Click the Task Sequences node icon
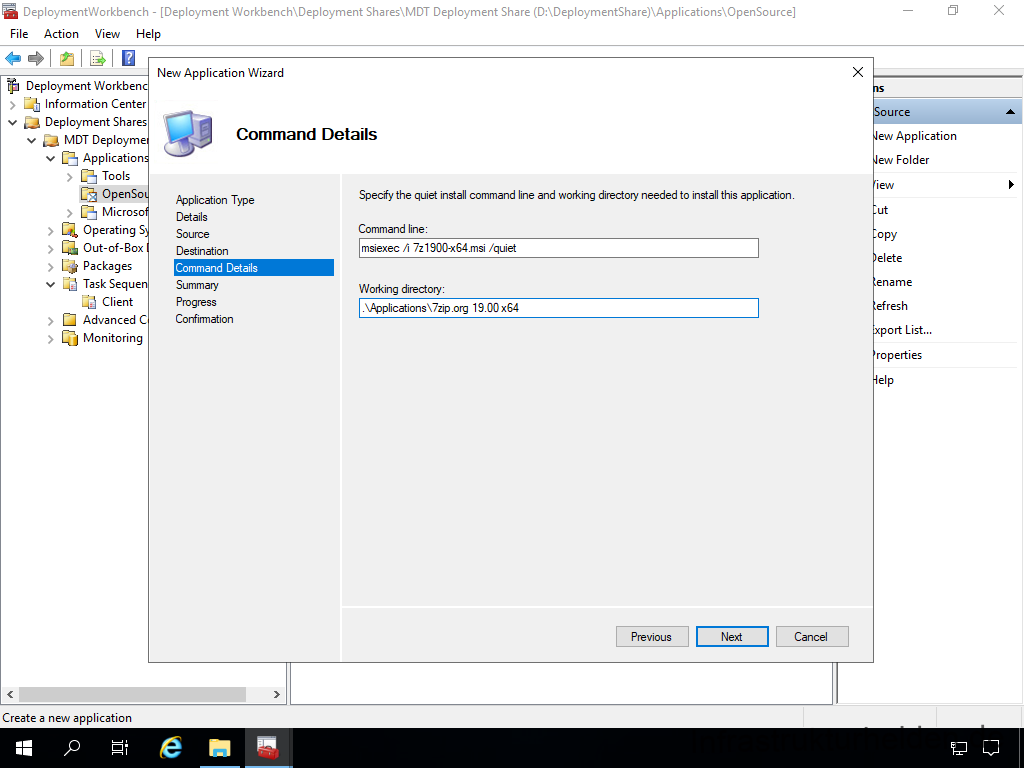Screen dimensions: 1024x768 tap(70, 284)
